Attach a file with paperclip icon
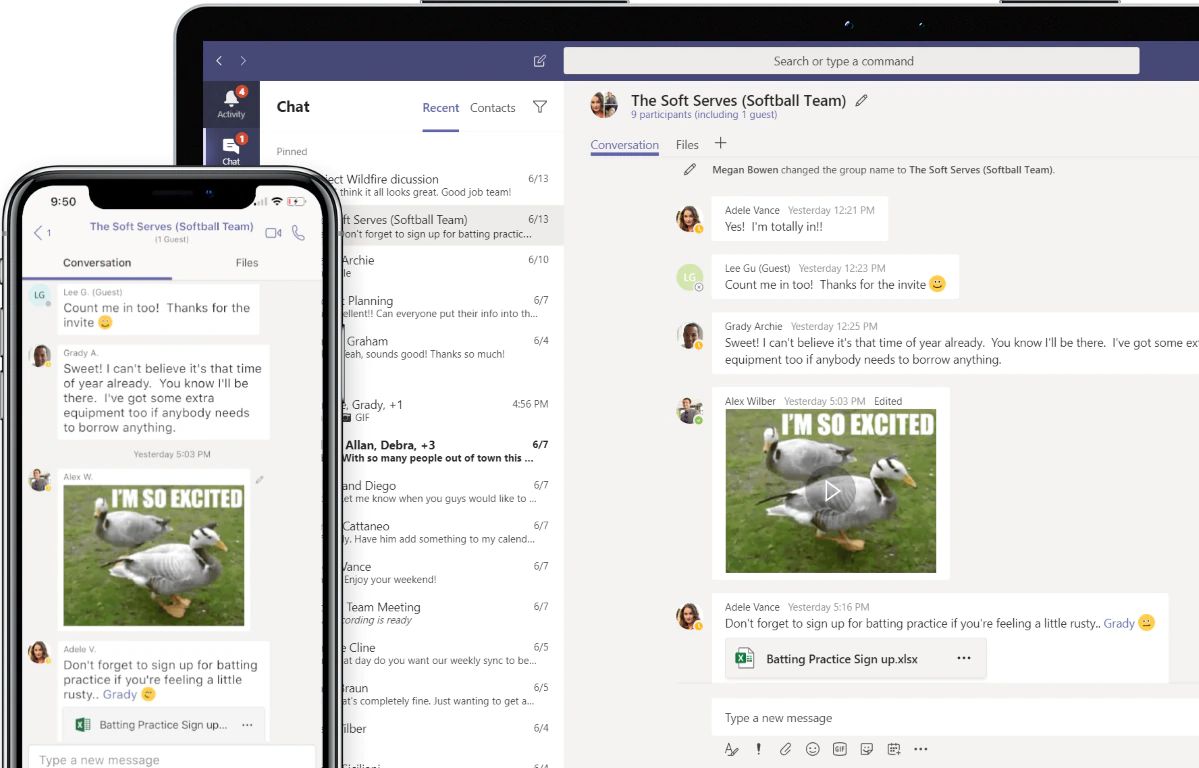Screen dimensions: 1199x768 tap(786, 749)
